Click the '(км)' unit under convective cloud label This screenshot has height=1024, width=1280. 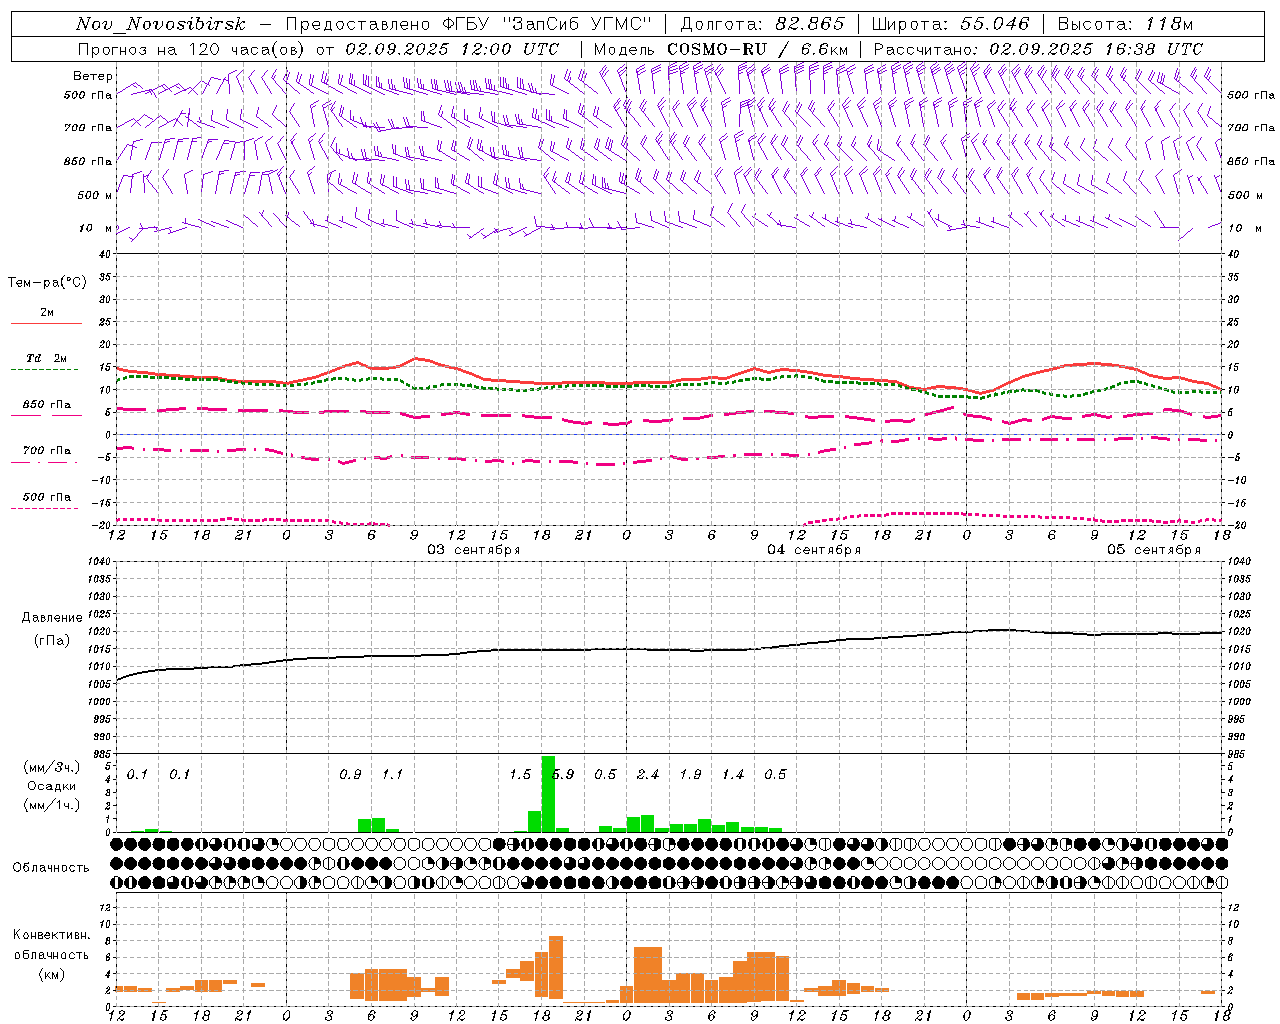tap(52, 974)
